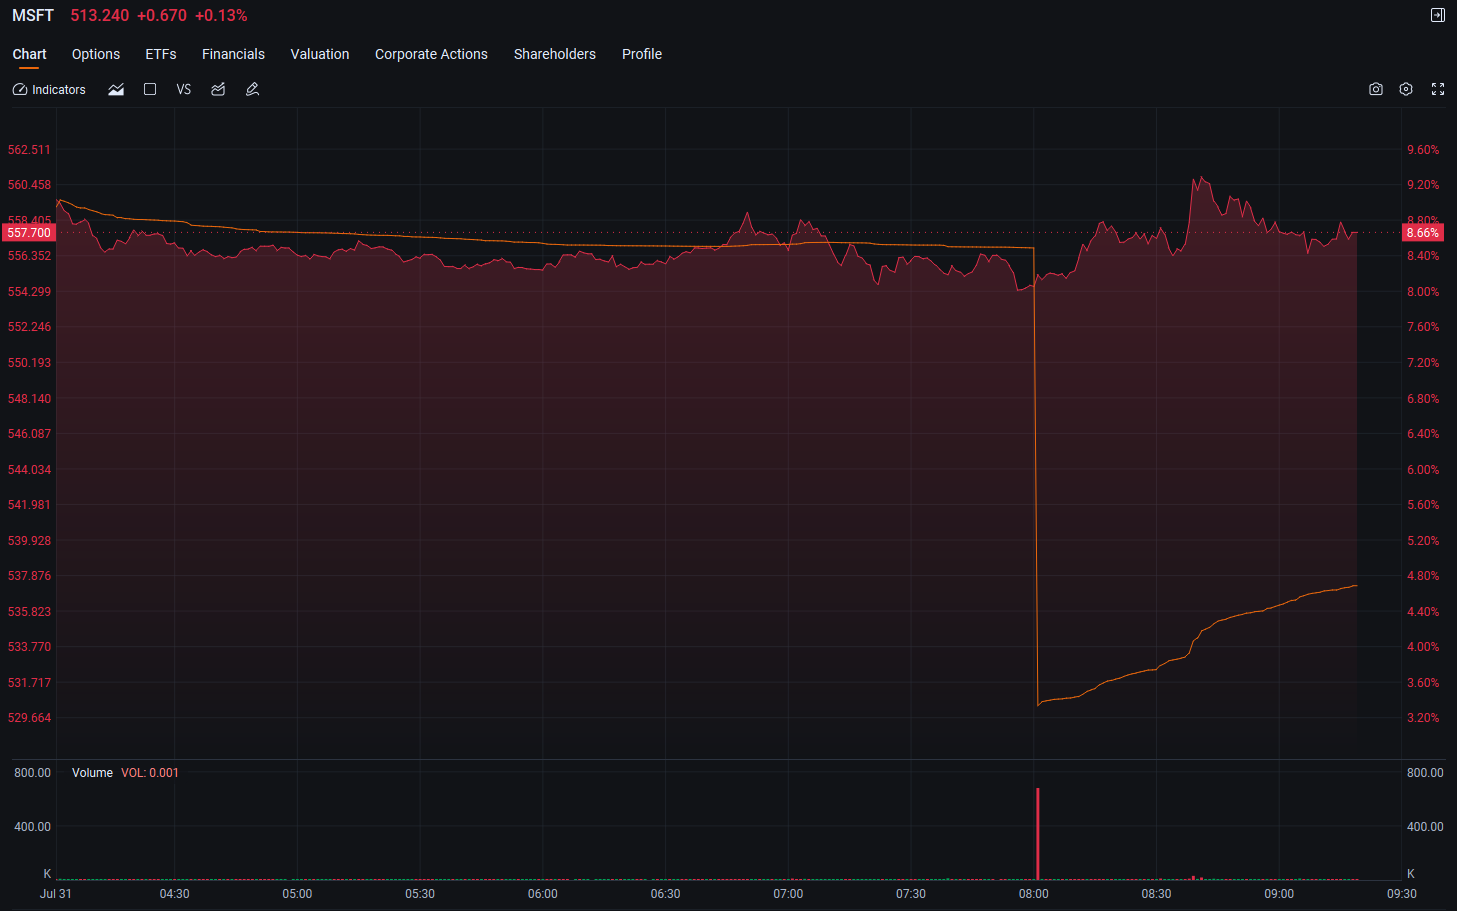Open the ETFs tab
This screenshot has height=911, width=1457.
pyautogui.click(x=161, y=54)
